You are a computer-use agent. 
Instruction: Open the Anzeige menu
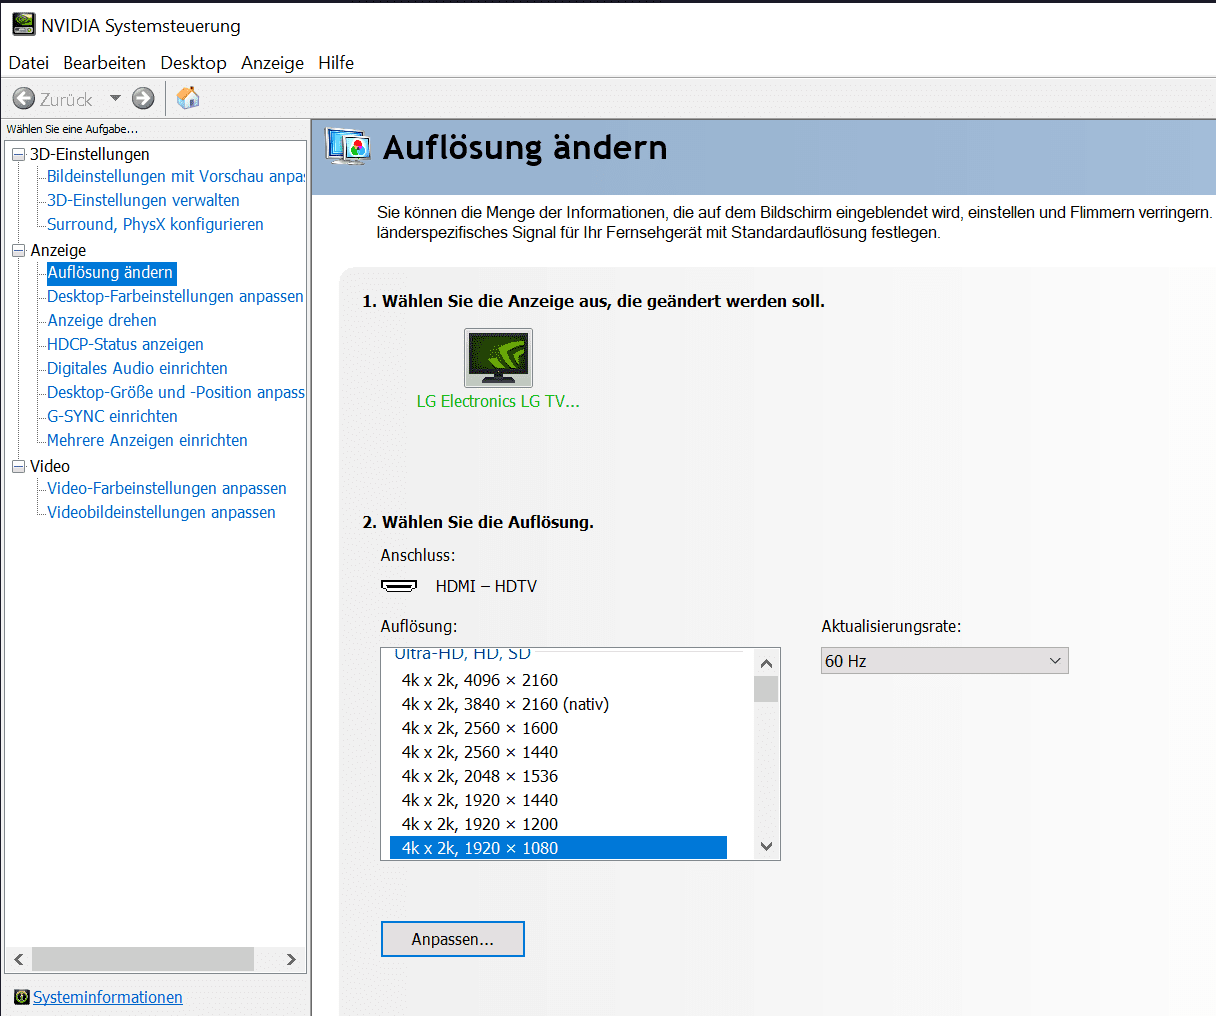272,62
